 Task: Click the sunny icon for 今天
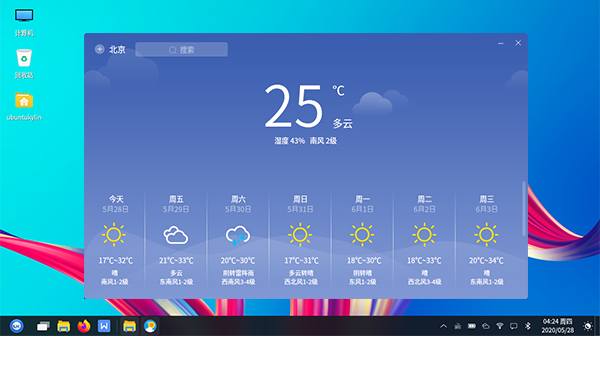[x=114, y=234]
